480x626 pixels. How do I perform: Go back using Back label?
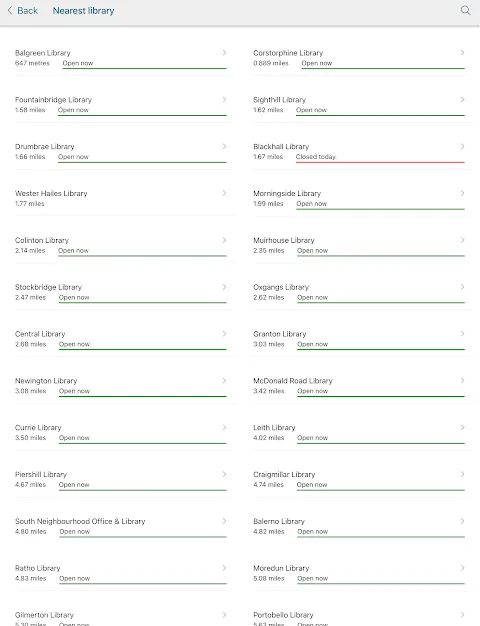pyautogui.click(x=28, y=11)
